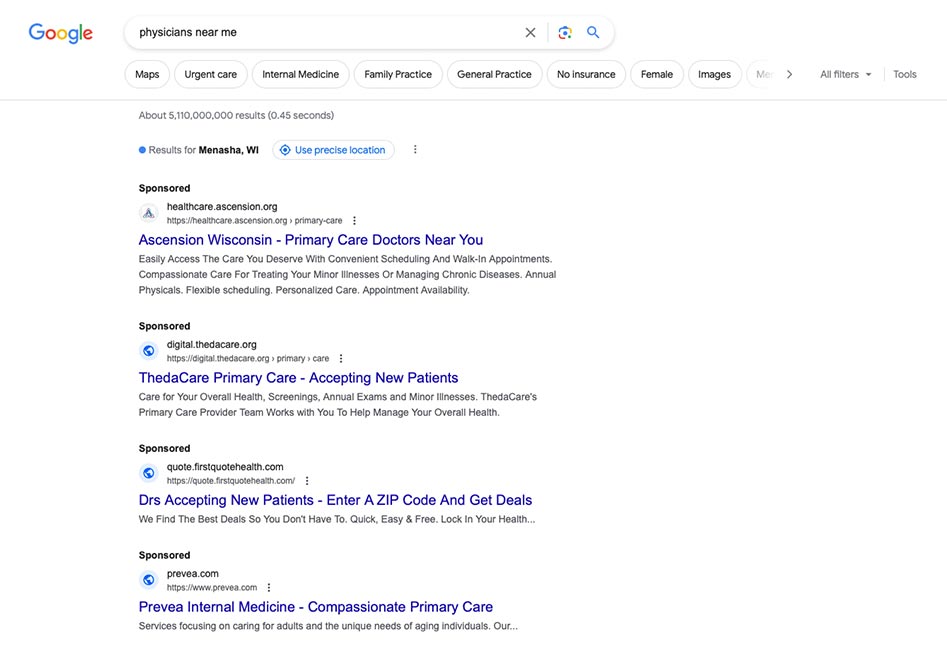Click the ascension.org primary-care URL breadcrumb
The image size is (947, 664).
[254, 221]
